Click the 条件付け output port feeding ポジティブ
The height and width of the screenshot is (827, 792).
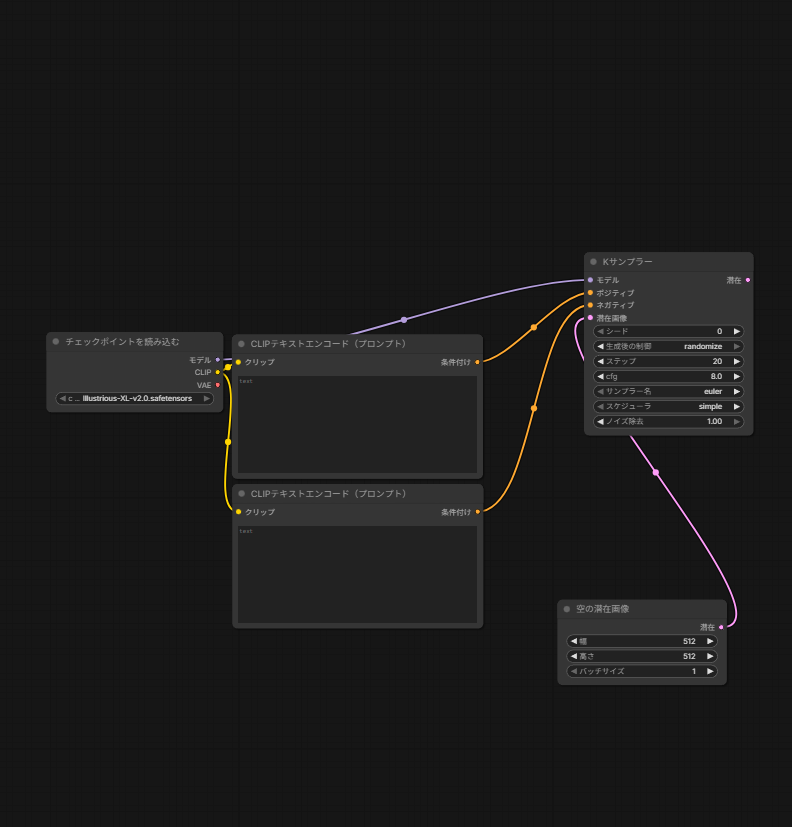[x=477, y=362]
